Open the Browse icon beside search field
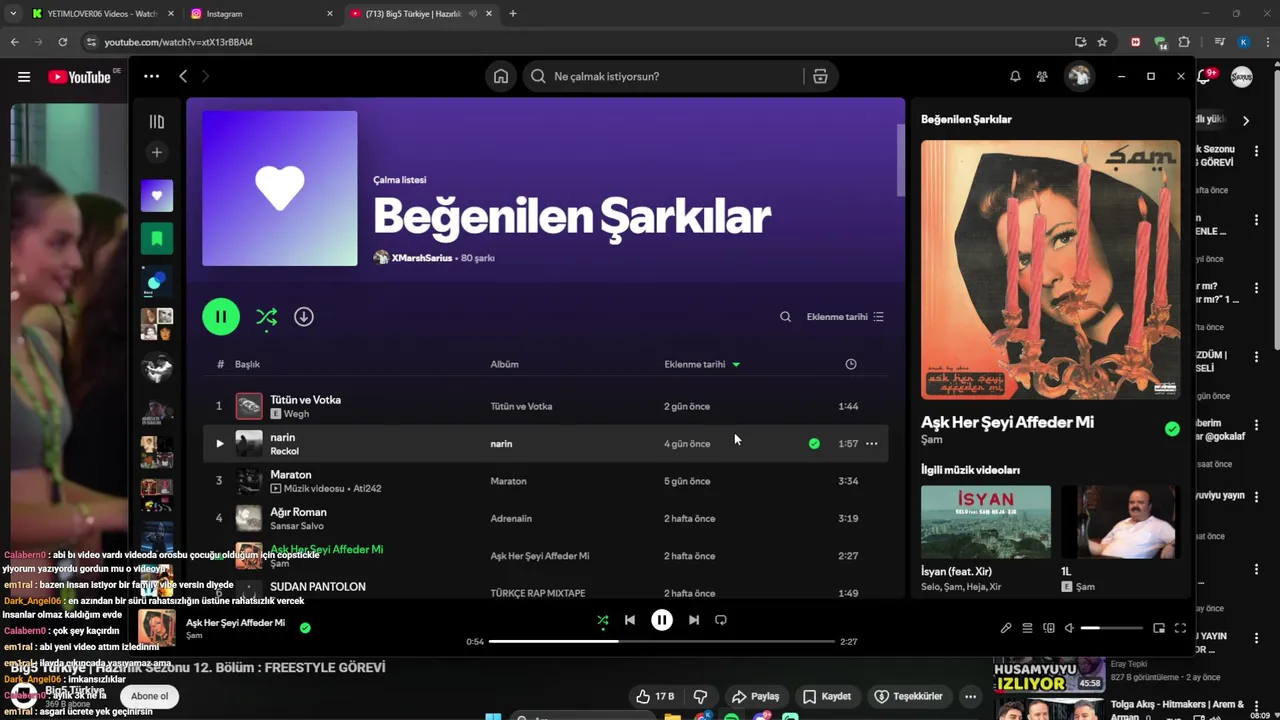Screen dimensions: 1280x720 pyautogui.click(x=820, y=76)
